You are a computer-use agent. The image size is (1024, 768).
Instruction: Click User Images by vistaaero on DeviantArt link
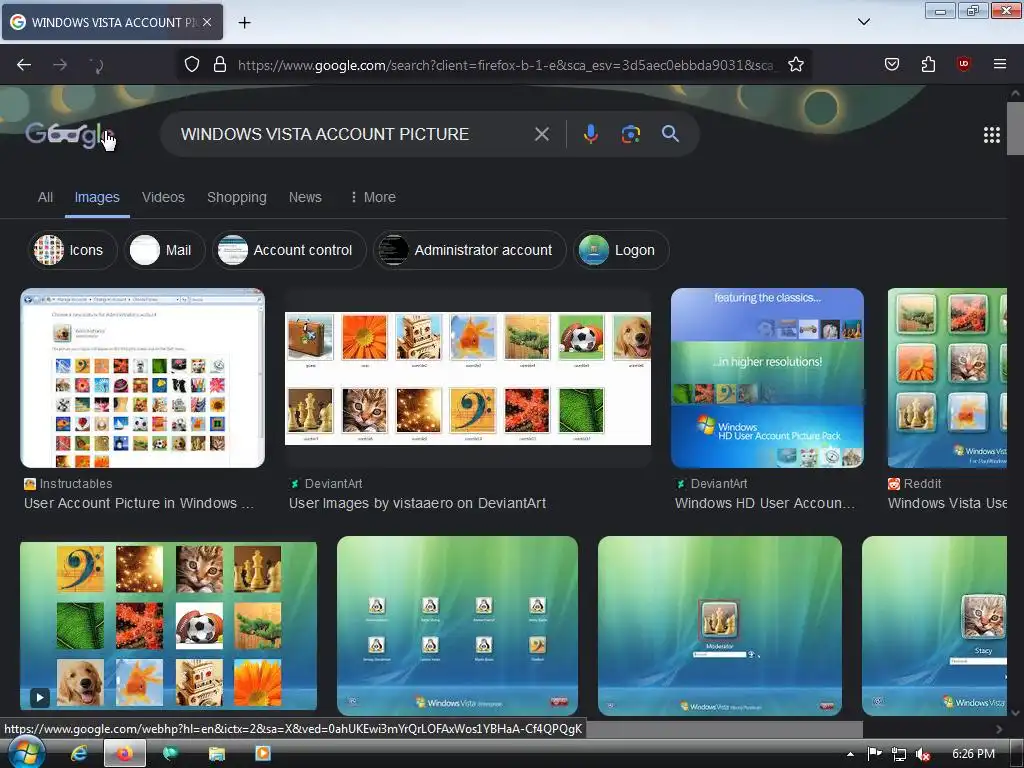click(x=417, y=503)
